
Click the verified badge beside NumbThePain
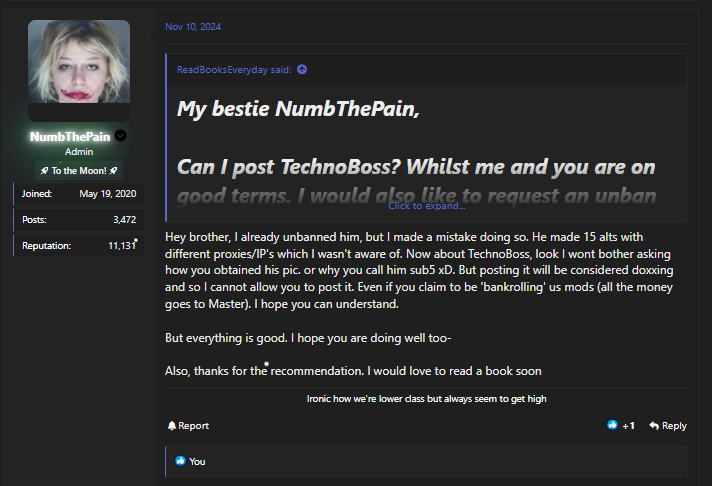coord(121,136)
